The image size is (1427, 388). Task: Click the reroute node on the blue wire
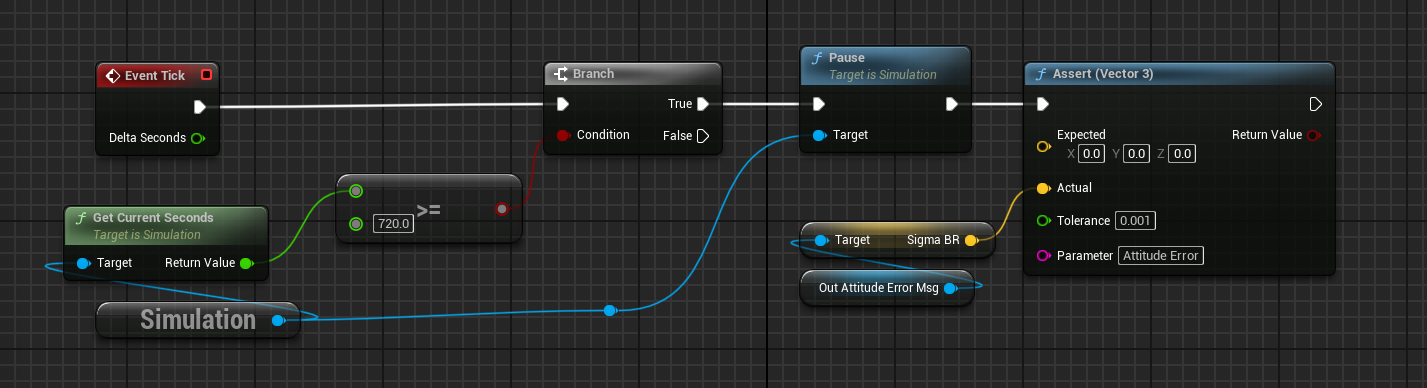point(609,311)
